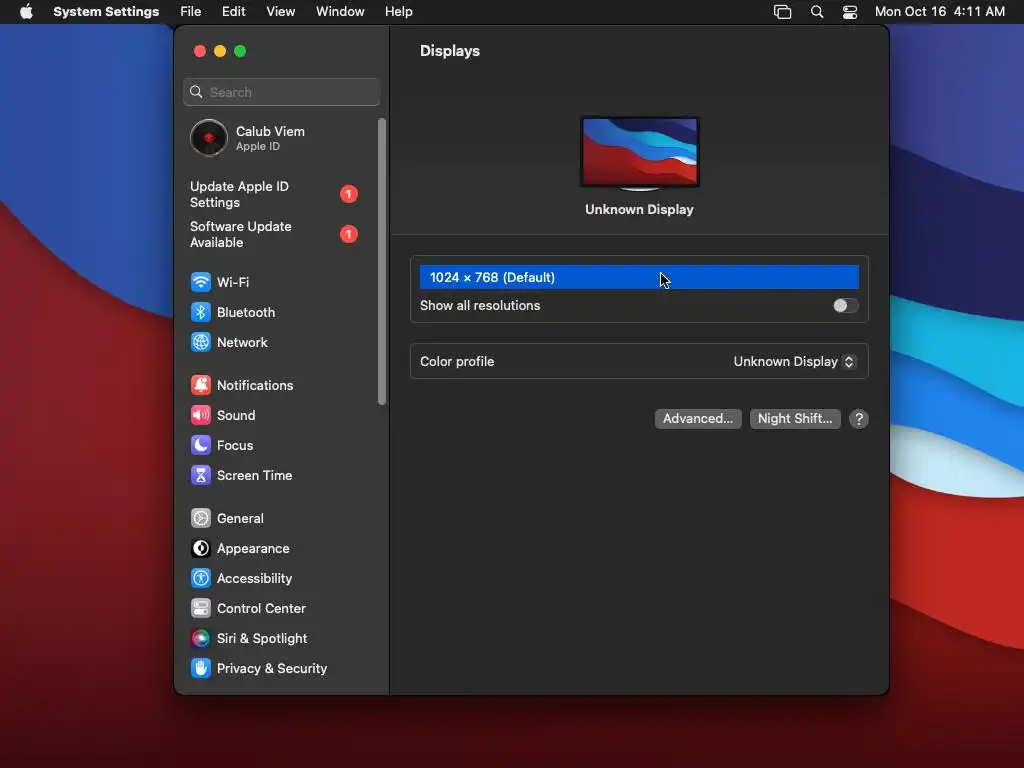
Task: Select the Bluetooth icon in sidebar
Action: click(200, 312)
